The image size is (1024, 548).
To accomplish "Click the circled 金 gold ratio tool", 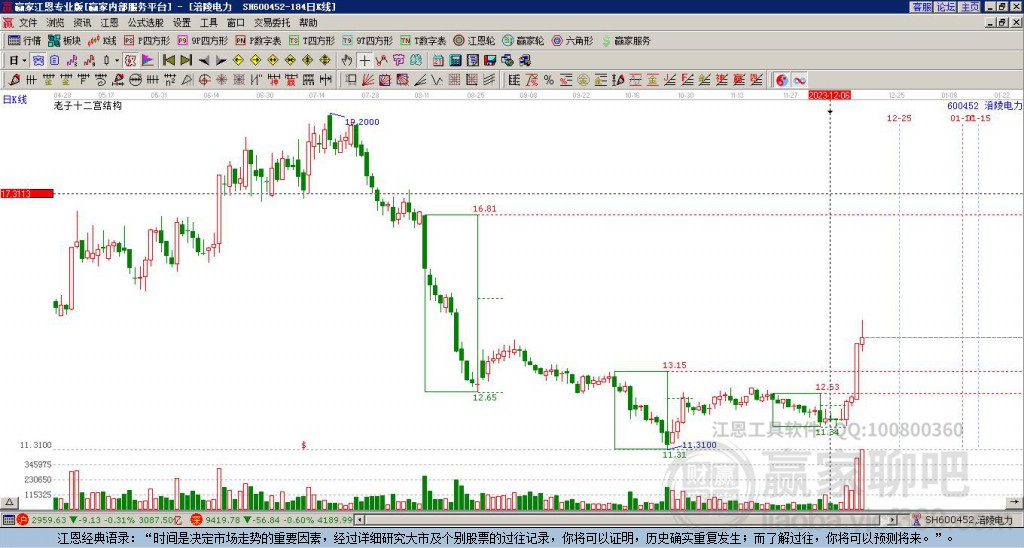I will pyautogui.click(x=583, y=80).
